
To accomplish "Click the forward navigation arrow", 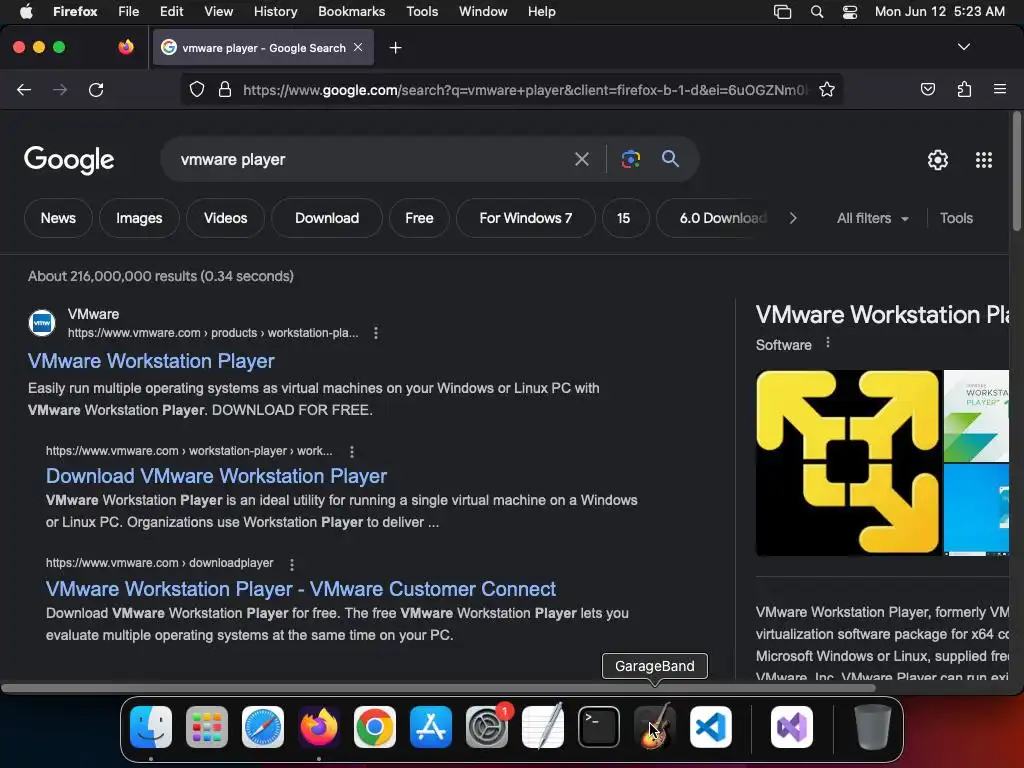I will (60, 89).
